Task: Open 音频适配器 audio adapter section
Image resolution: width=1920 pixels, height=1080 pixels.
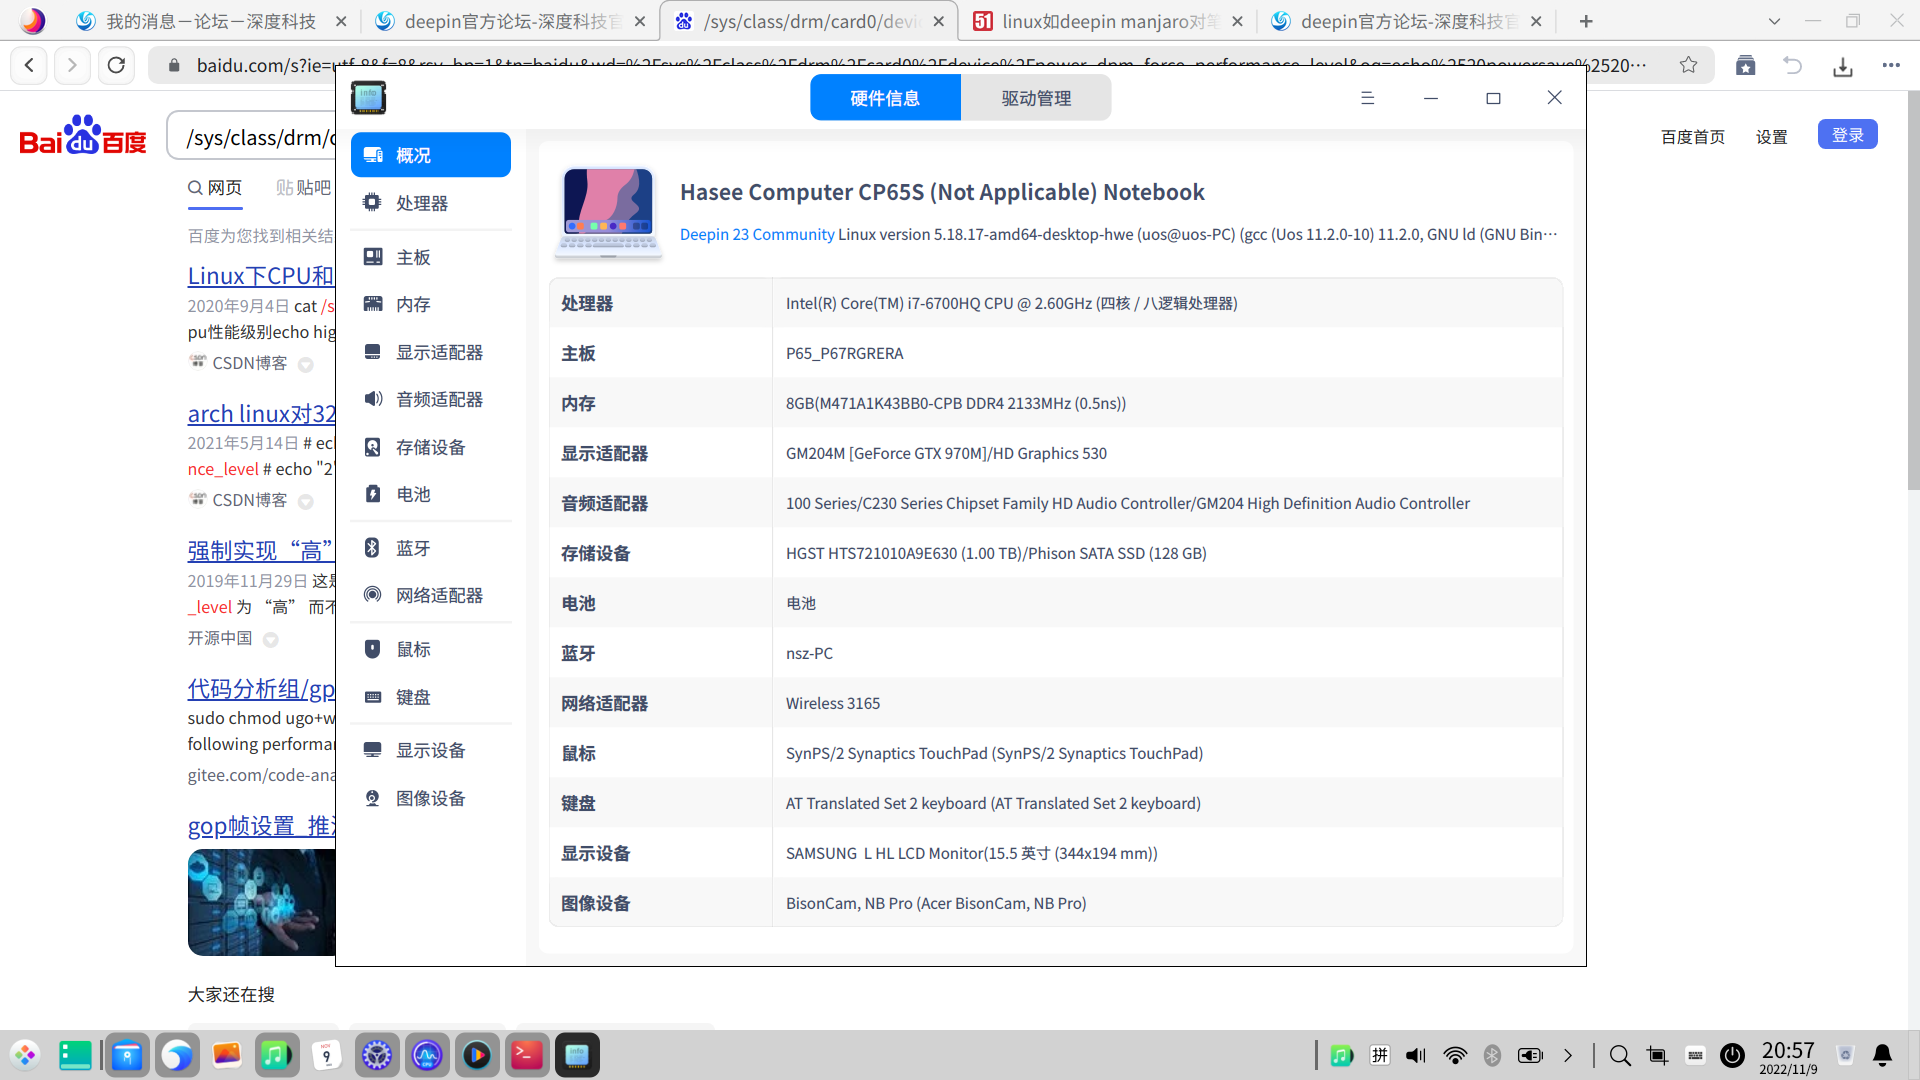Action: coord(438,399)
